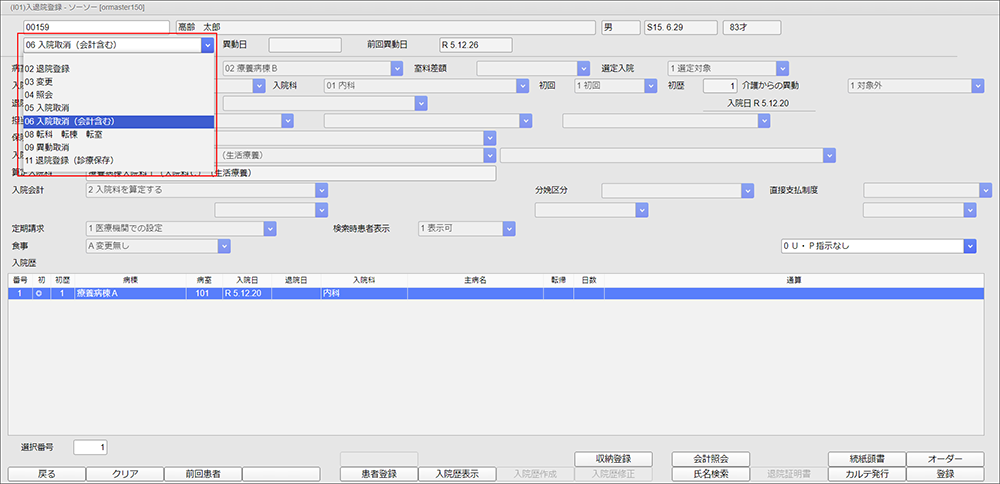Click the 登録 button
This screenshot has height=484, width=1000.
pyautogui.click(x=945, y=474)
